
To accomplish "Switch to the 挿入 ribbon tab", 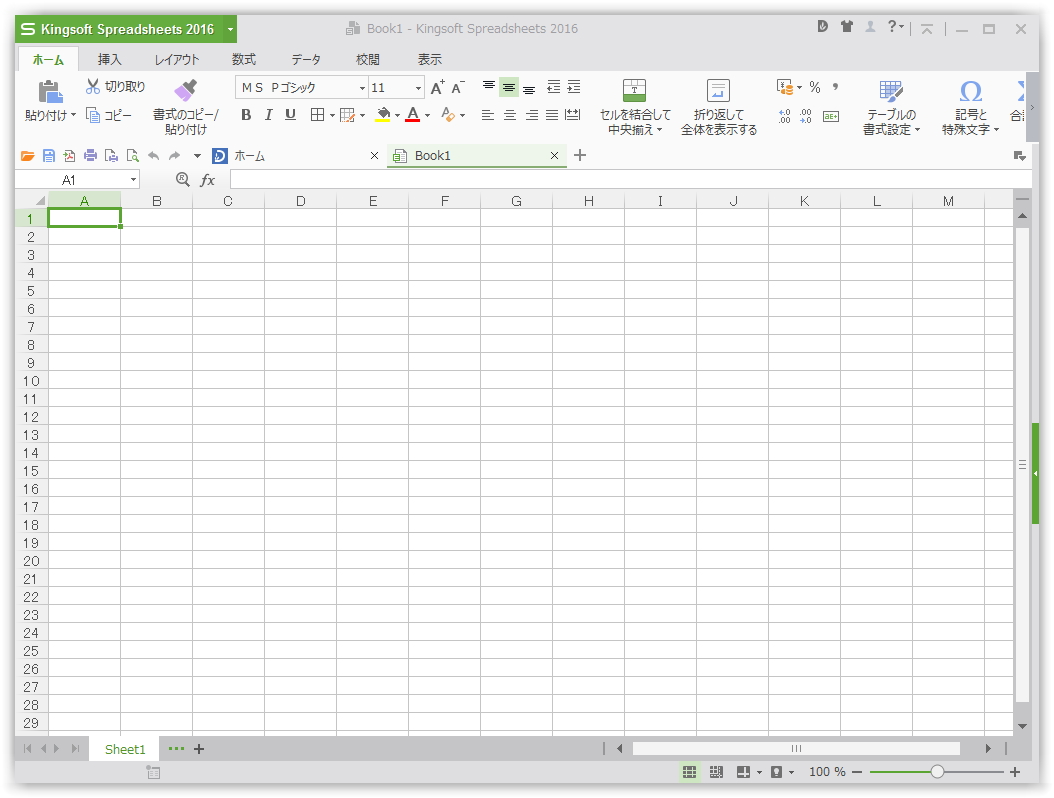I will (110, 59).
